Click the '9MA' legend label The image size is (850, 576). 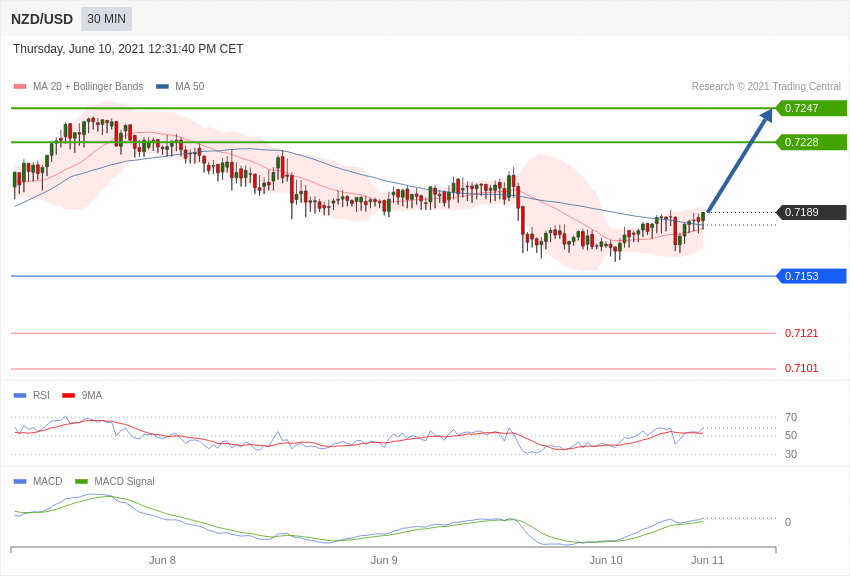[x=92, y=396]
